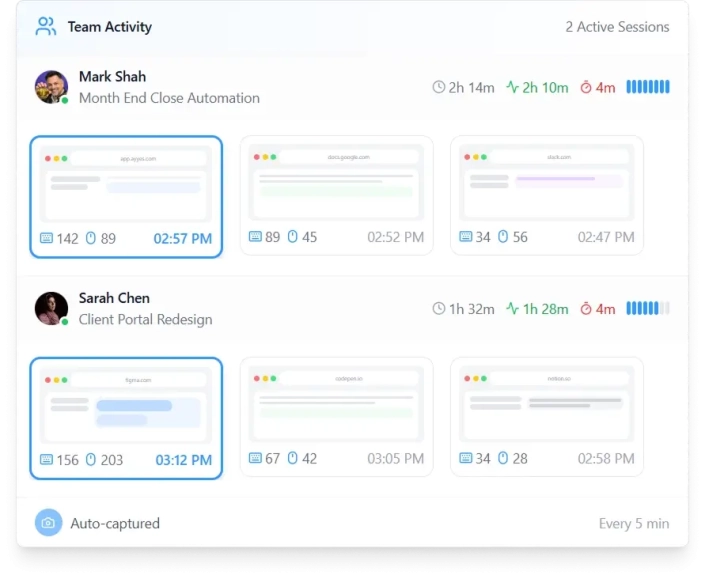This screenshot has width=705, height=579.
Task: Click the mouse icon in the 02:57 PM card
Action: (x=91, y=238)
